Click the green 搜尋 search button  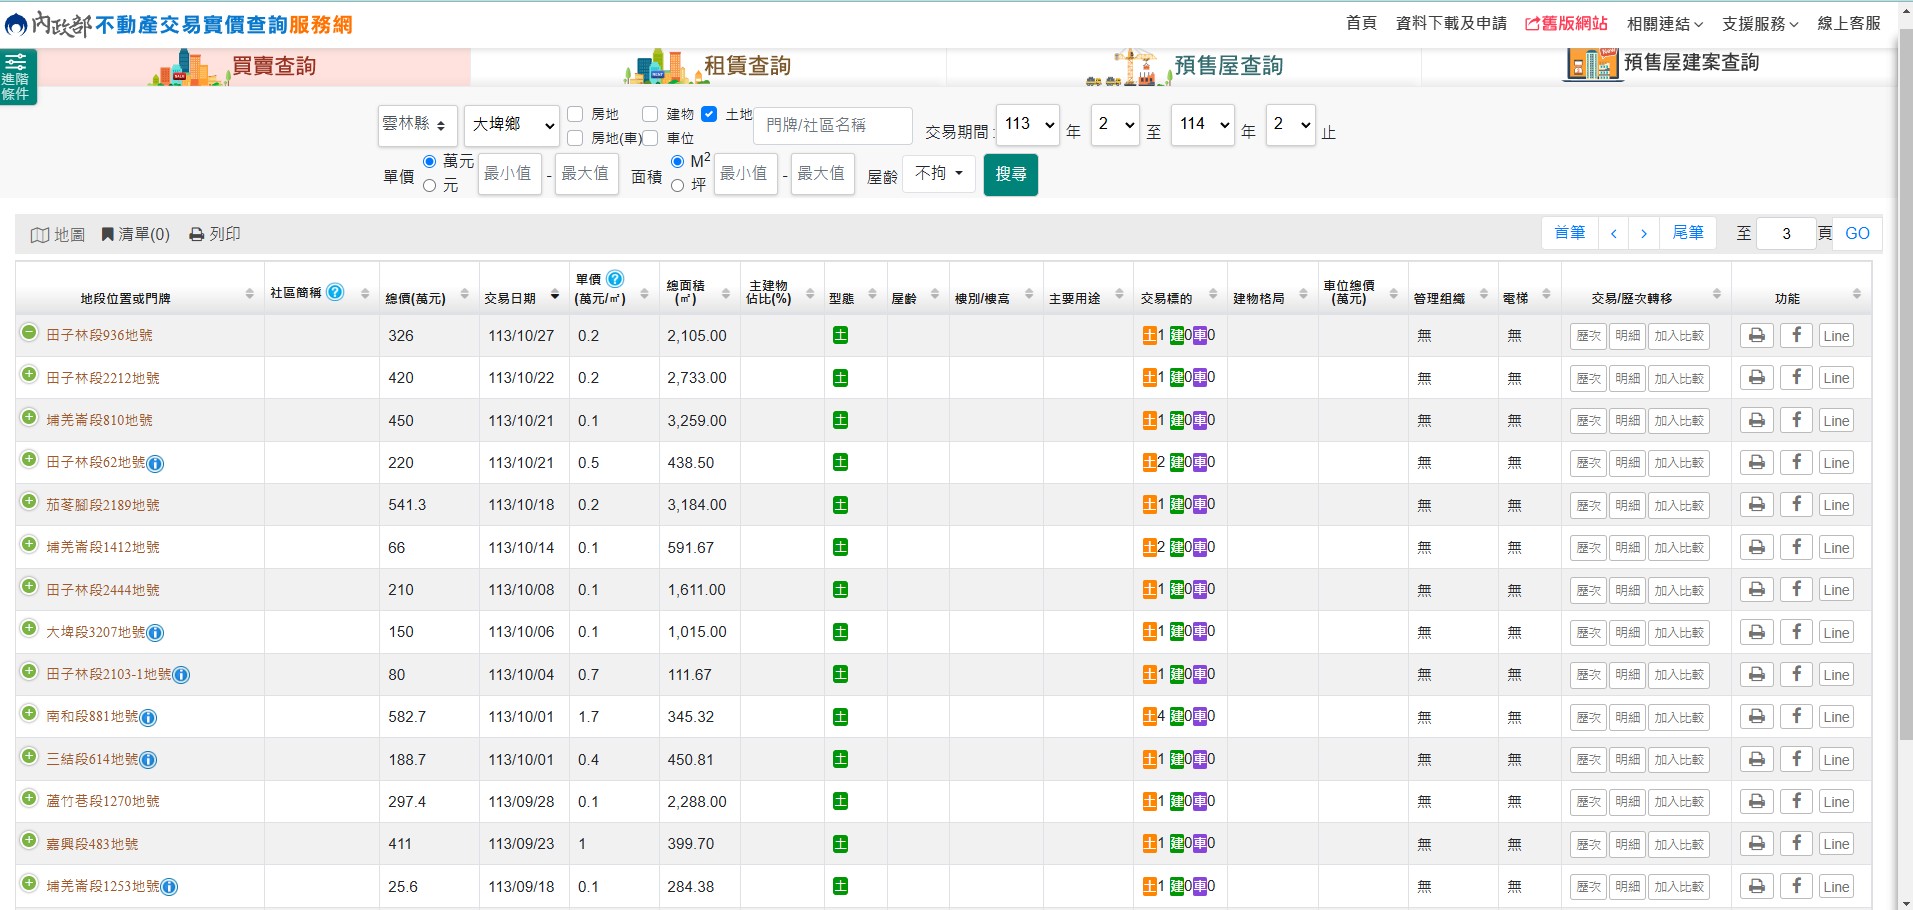click(x=1010, y=174)
